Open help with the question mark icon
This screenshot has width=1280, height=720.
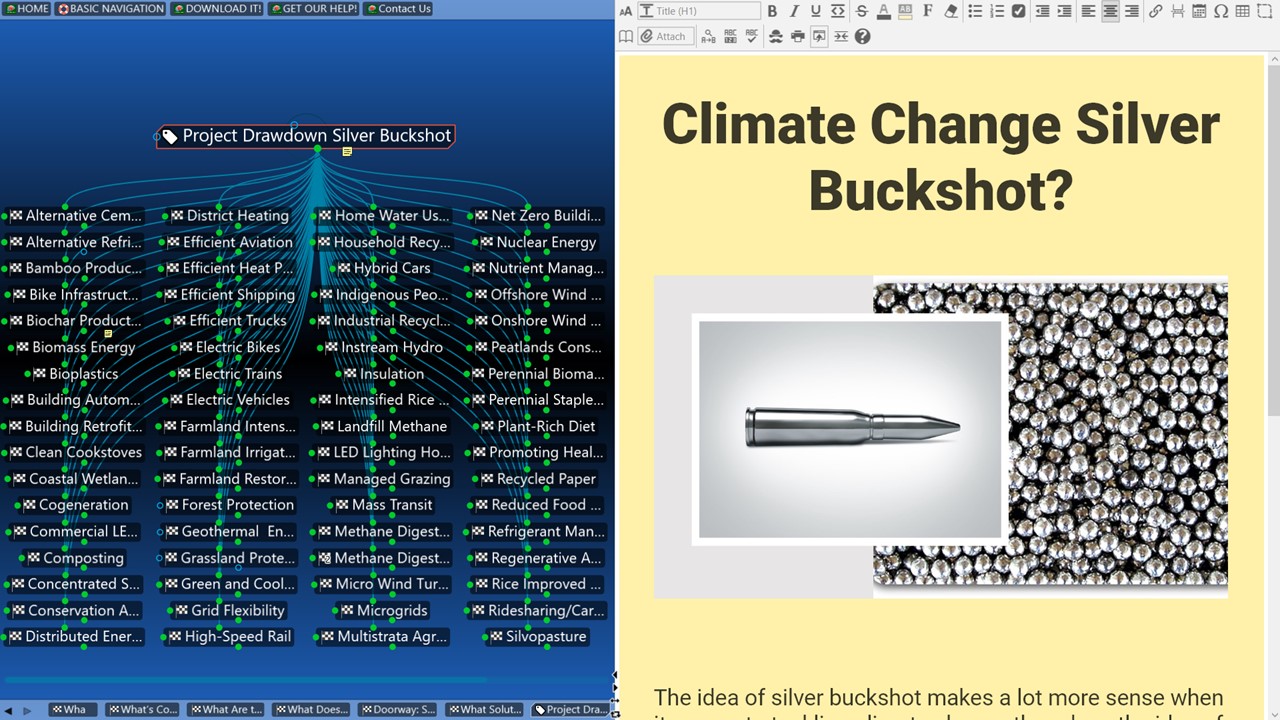coord(862,36)
